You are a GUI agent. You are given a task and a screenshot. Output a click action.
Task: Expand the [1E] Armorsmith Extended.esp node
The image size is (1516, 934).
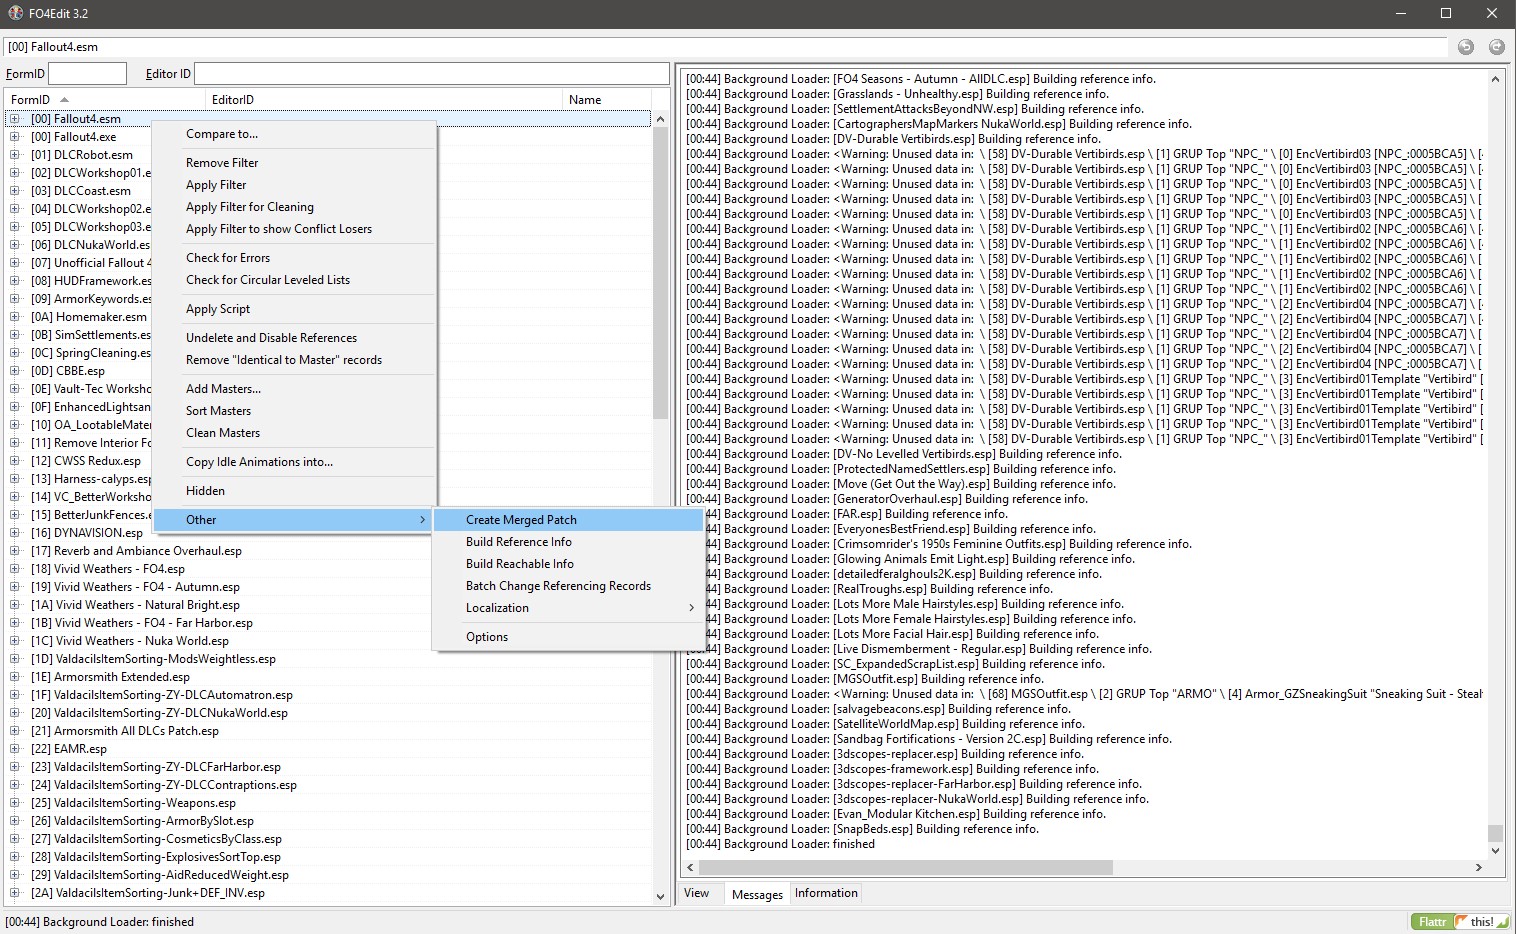click(x=15, y=677)
